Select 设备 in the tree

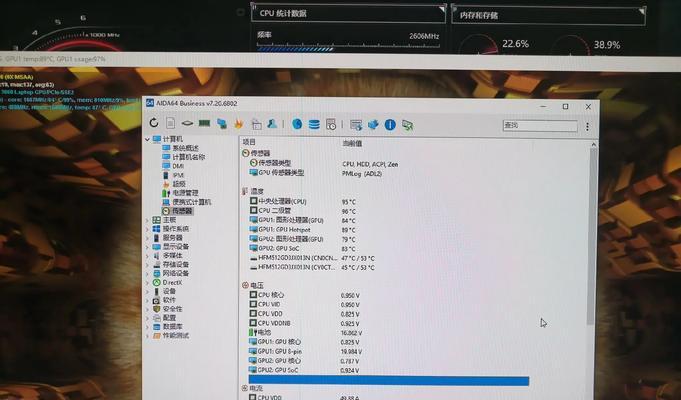[x=164, y=291]
